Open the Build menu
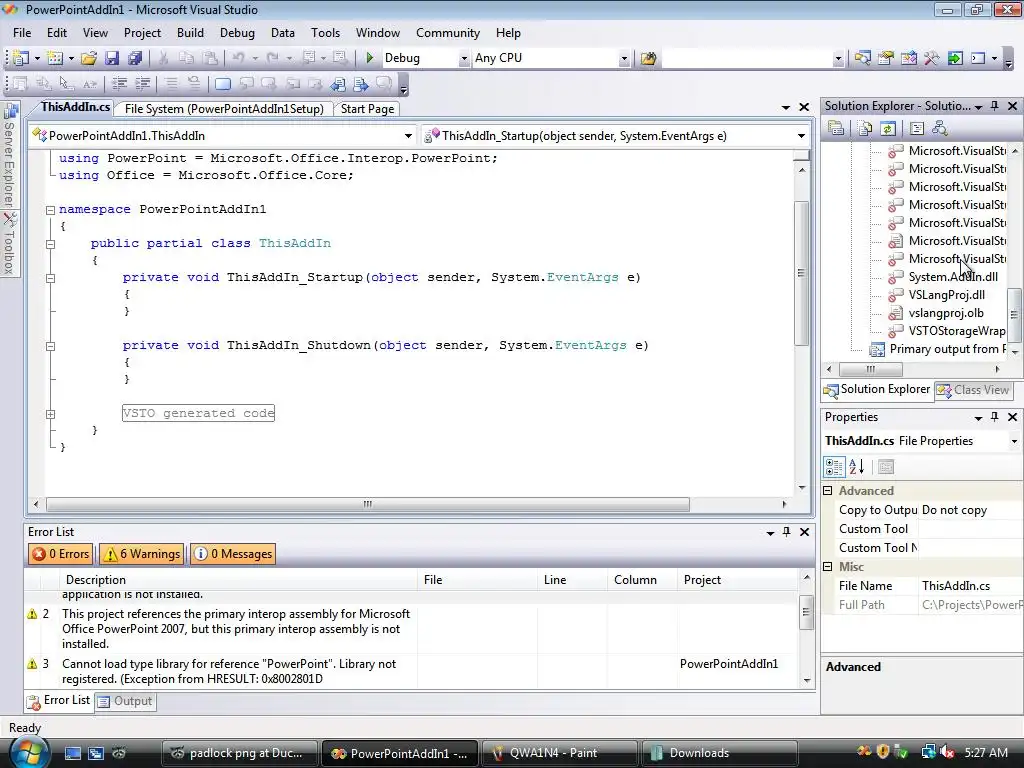This screenshot has height=768, width=1024. (190, 33)
